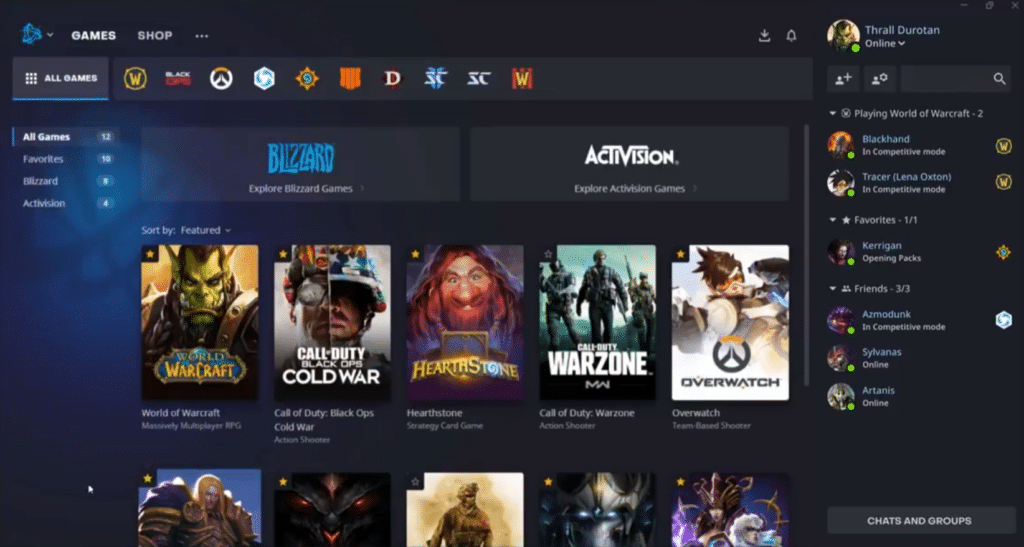The height and width of the screenshot is (547, 1024).
Task: Toggle favorite star on StarCraft II card
Action: coord(548,482)
